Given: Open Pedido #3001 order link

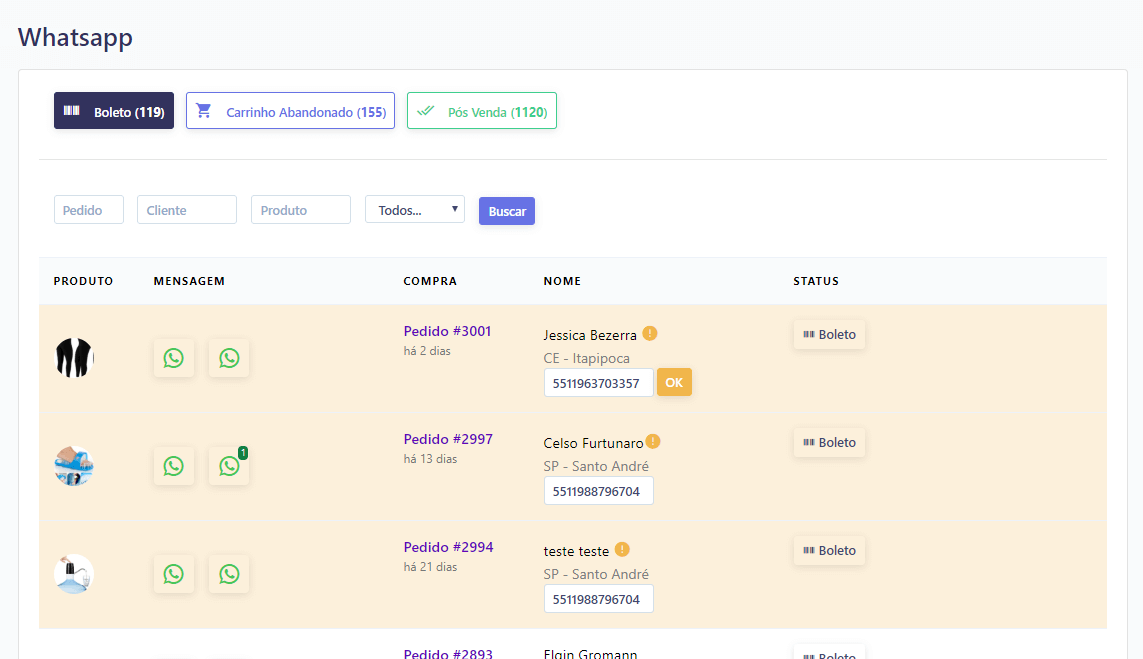Looking at the screenshot, I should click(448, 331).
